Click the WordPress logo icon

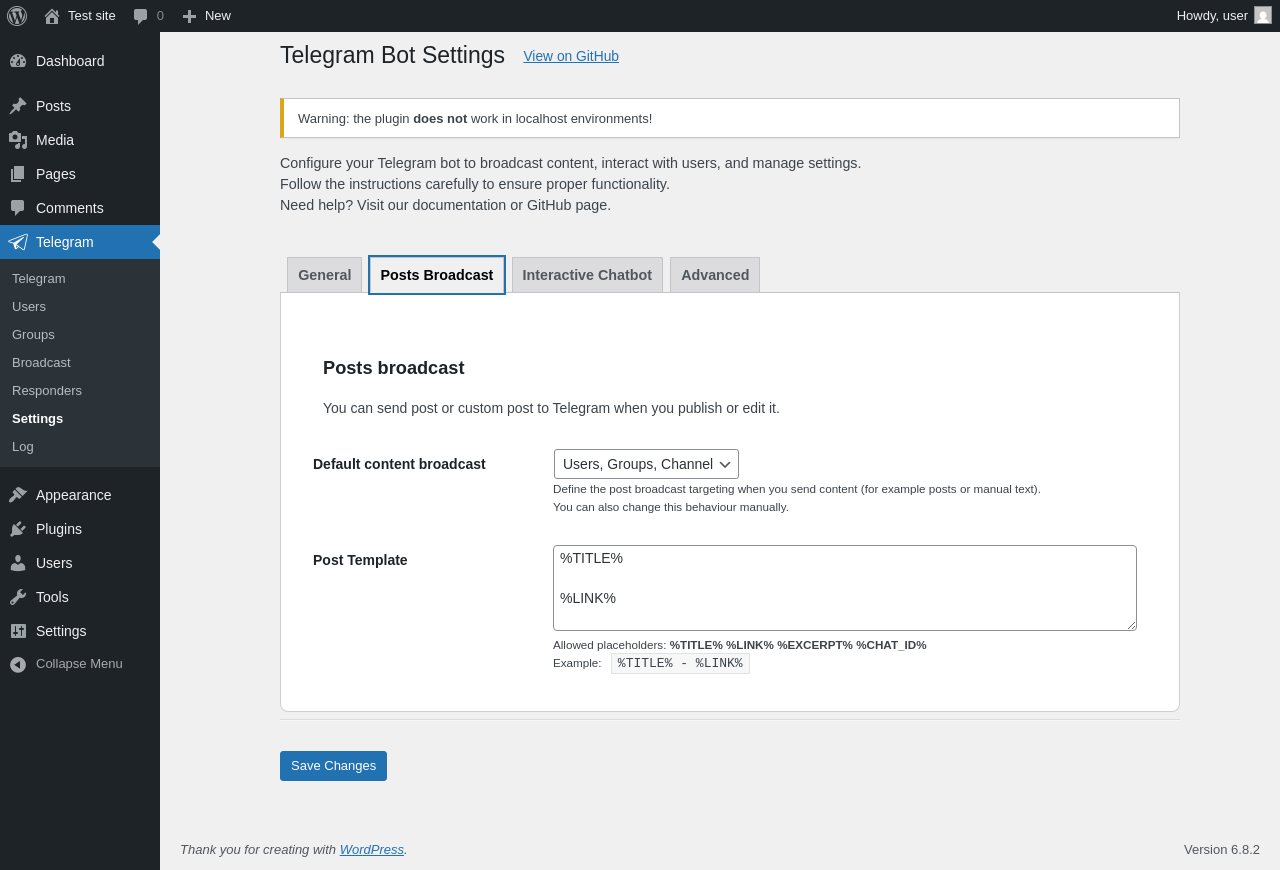click(x=17, y=16)
